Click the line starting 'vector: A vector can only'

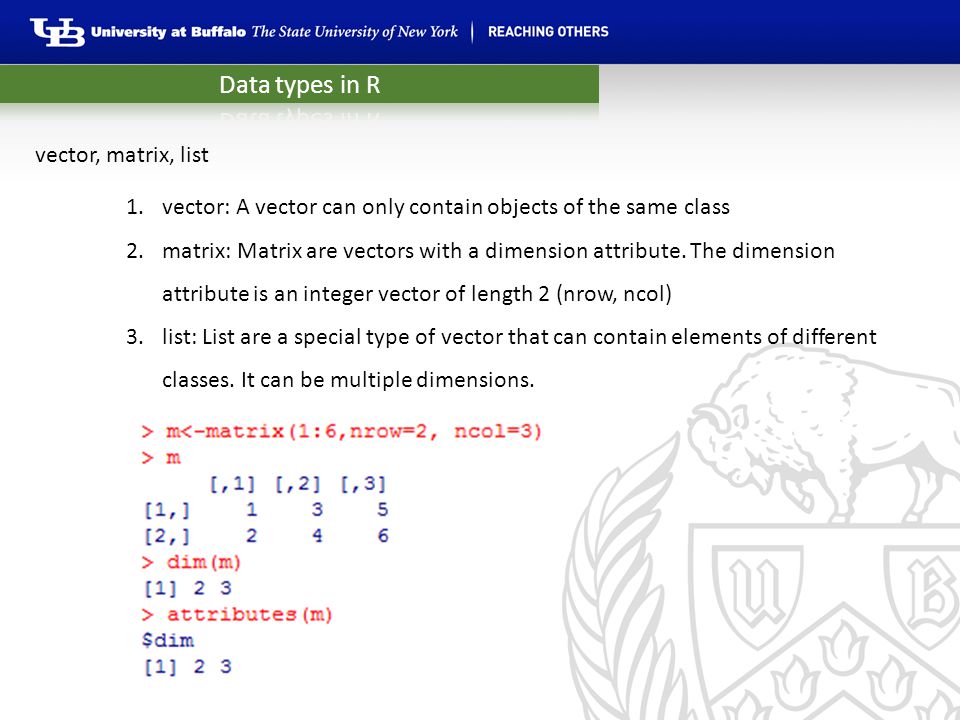[x=446, y=207]
